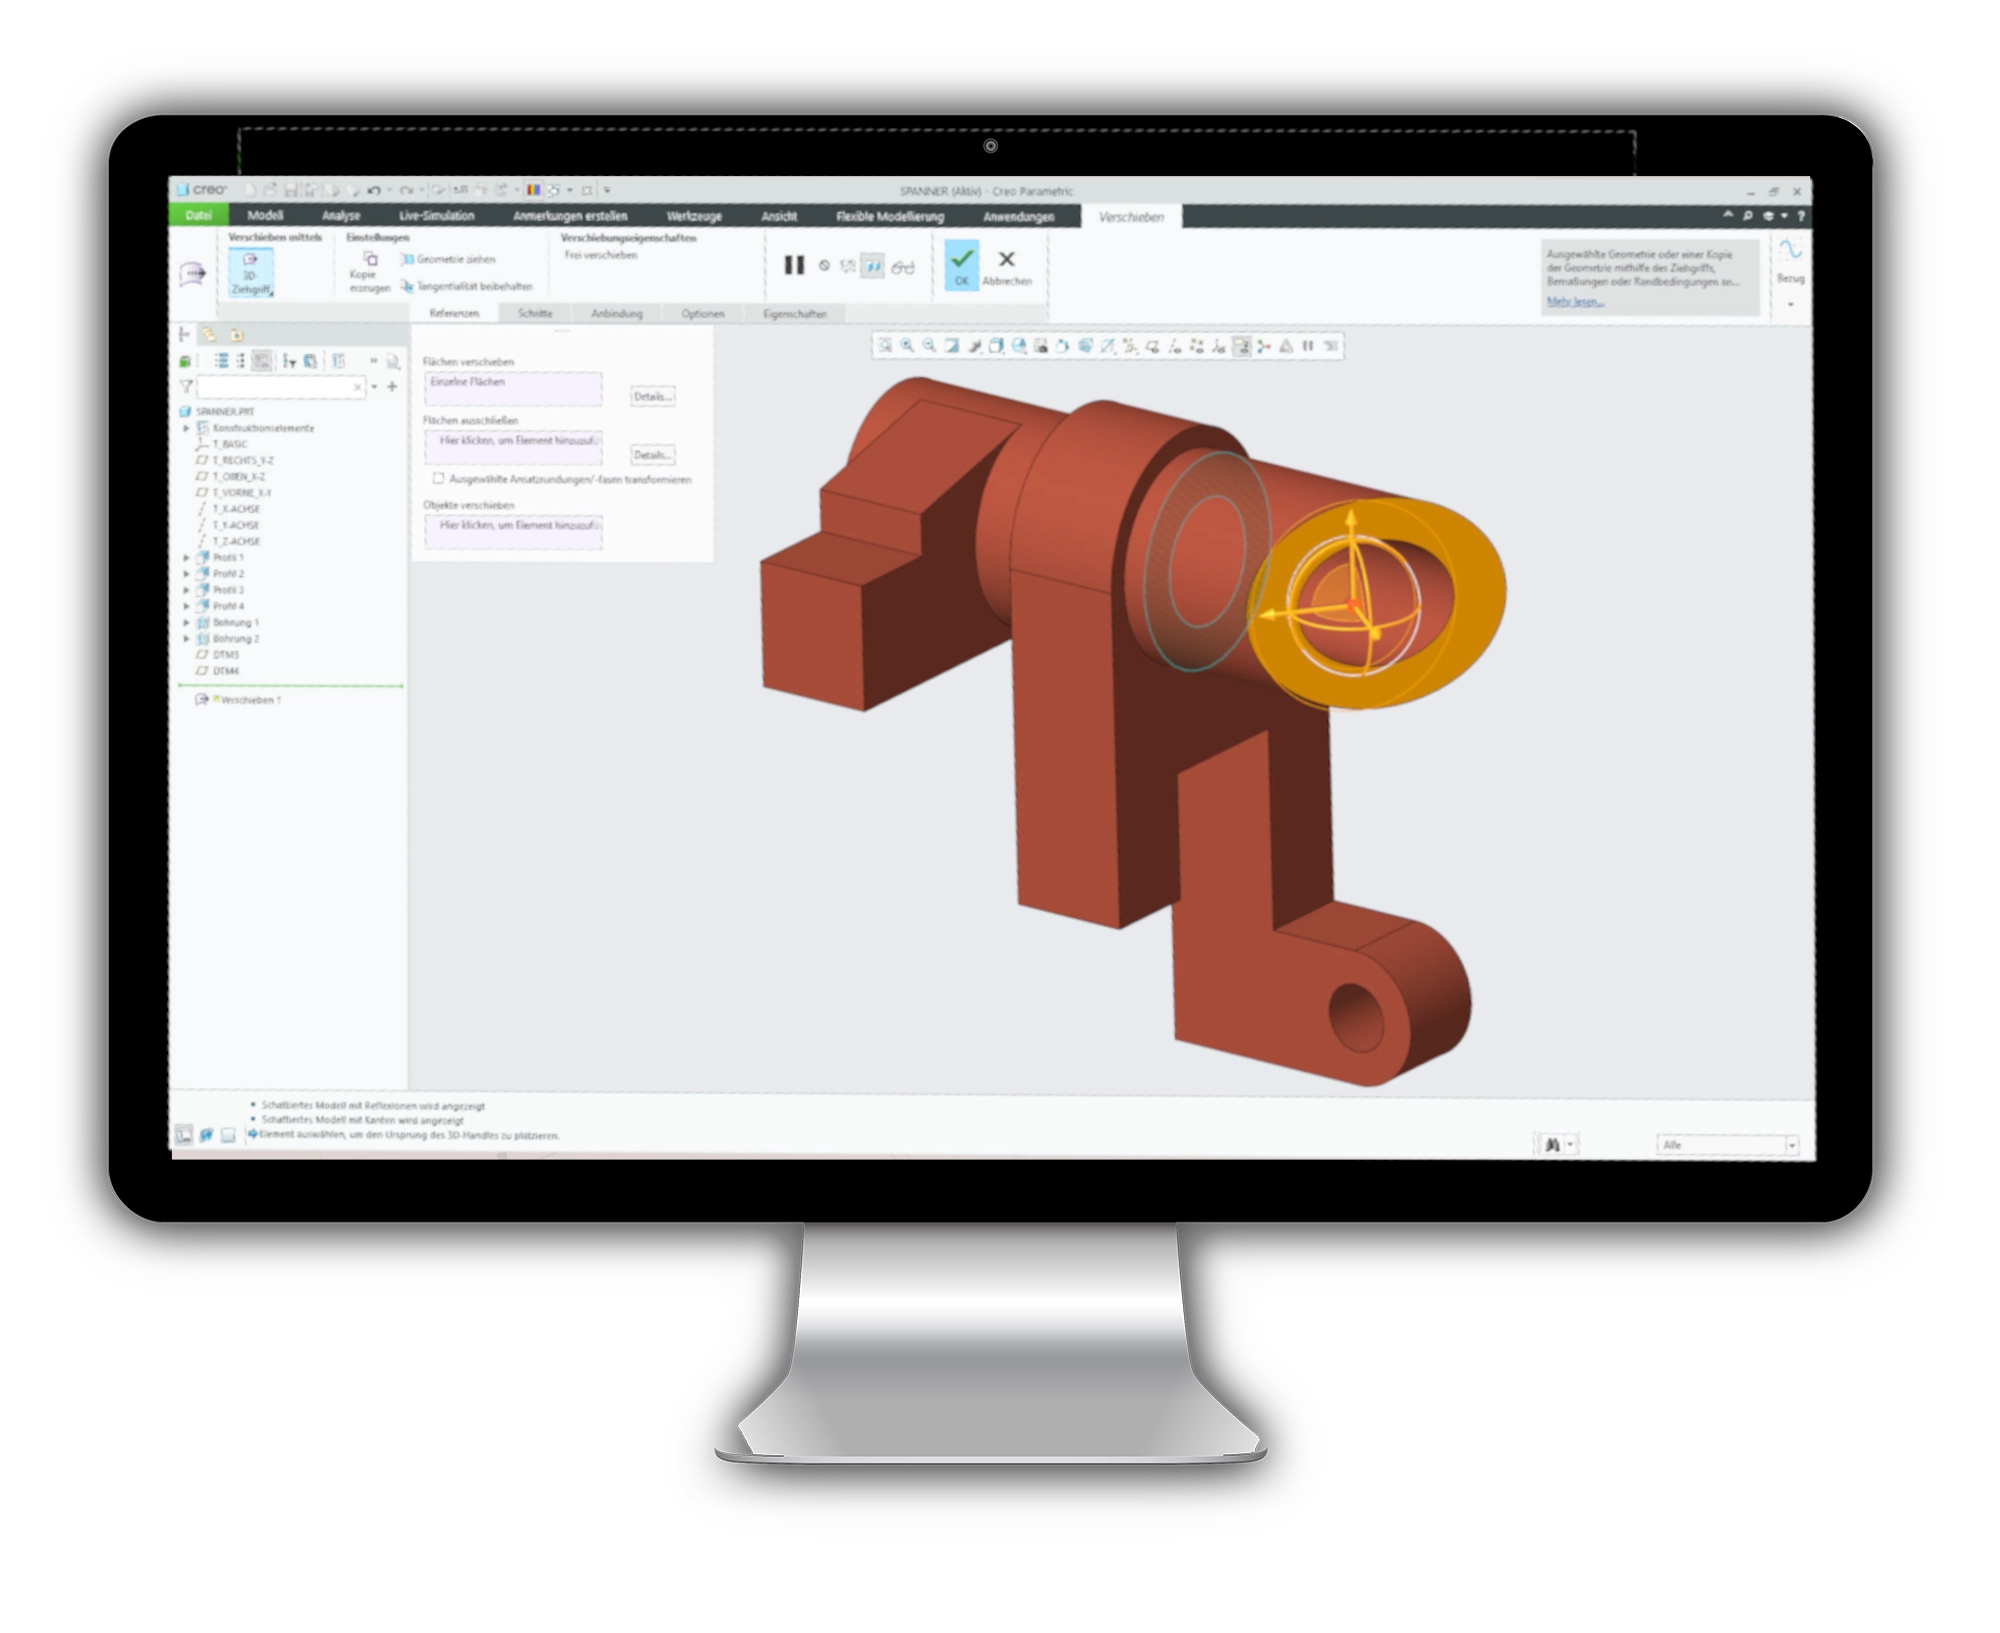This screenshot has width=2000, height=1633.
Task: Open the Model Tree tab icon
Action: [184, 335]
